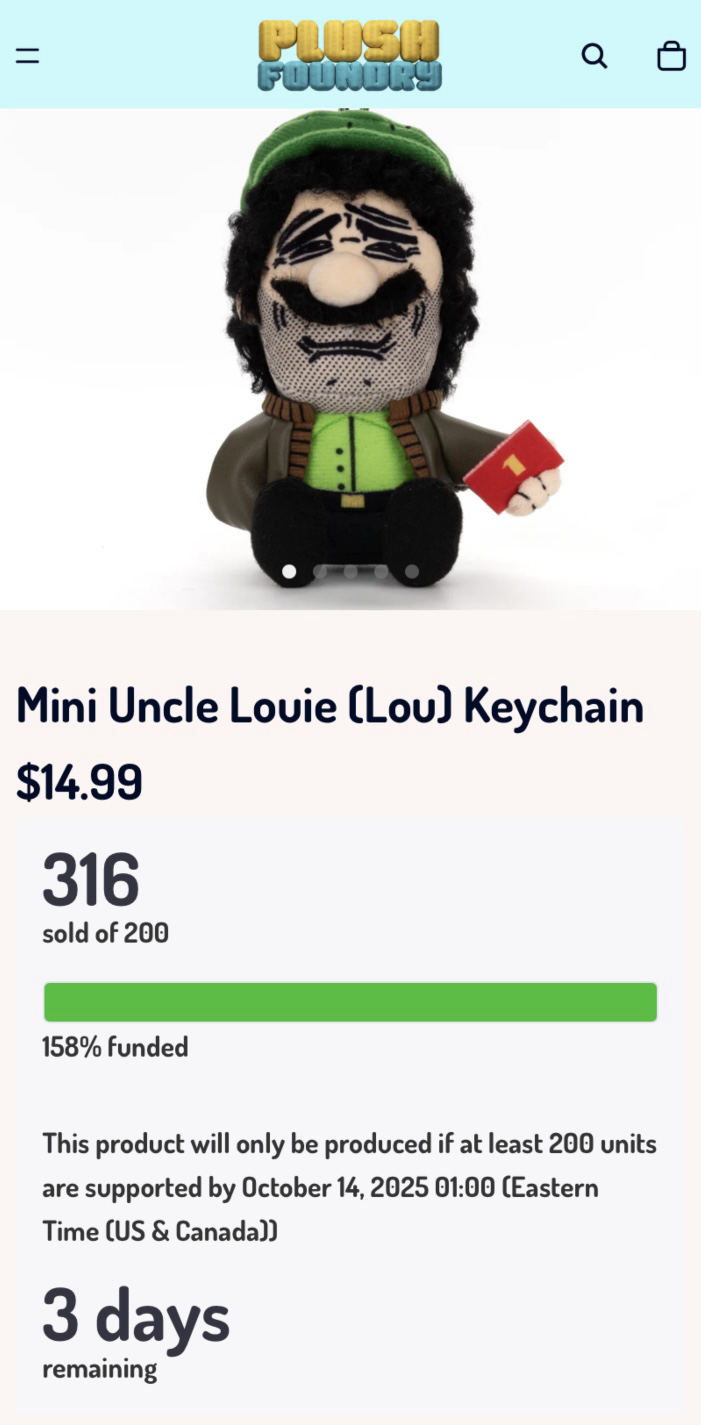Image resolution: width=701 pixels, height=1425 pixels.
Task: Click the green funding progress bar
Action: pos(350,1002)
